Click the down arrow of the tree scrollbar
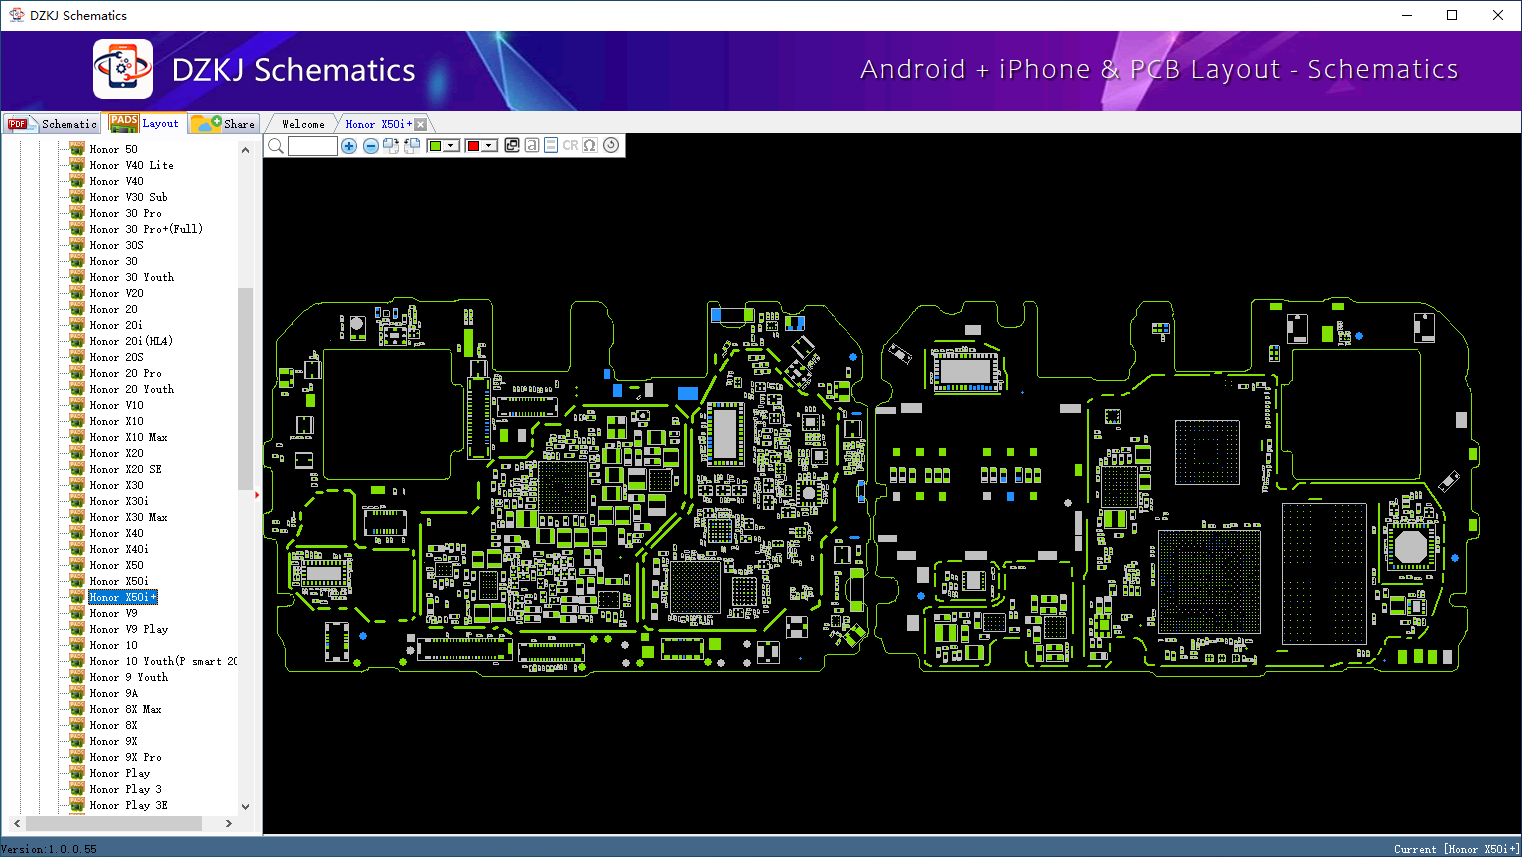1522x857 pixels. 245,806
